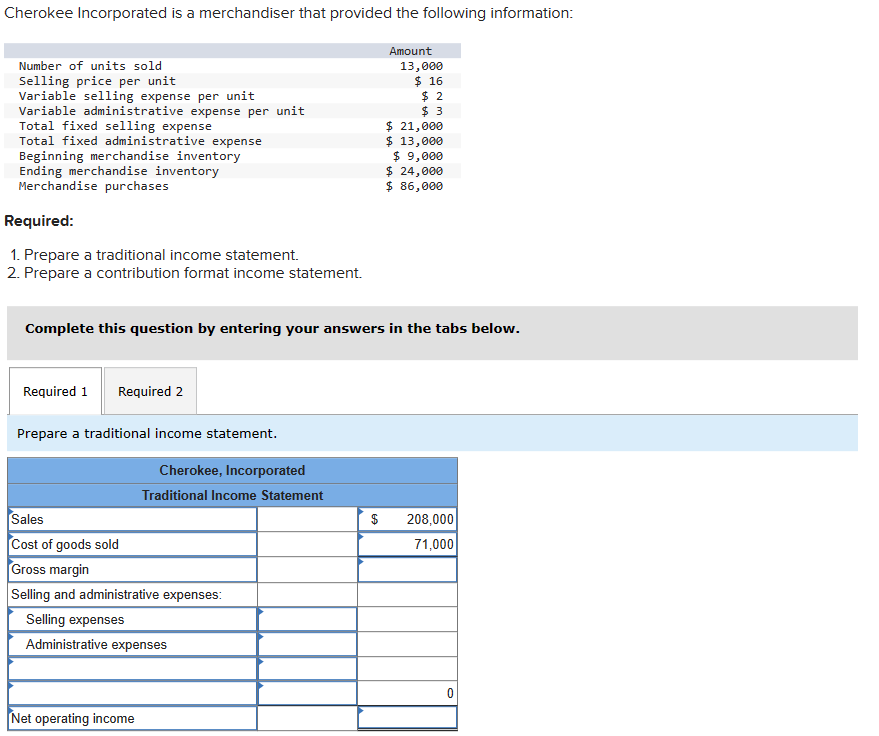Click the 'Ending merchandise inventory' text
The height and width of the screenshot is (736, 879).
pos(119,171)
